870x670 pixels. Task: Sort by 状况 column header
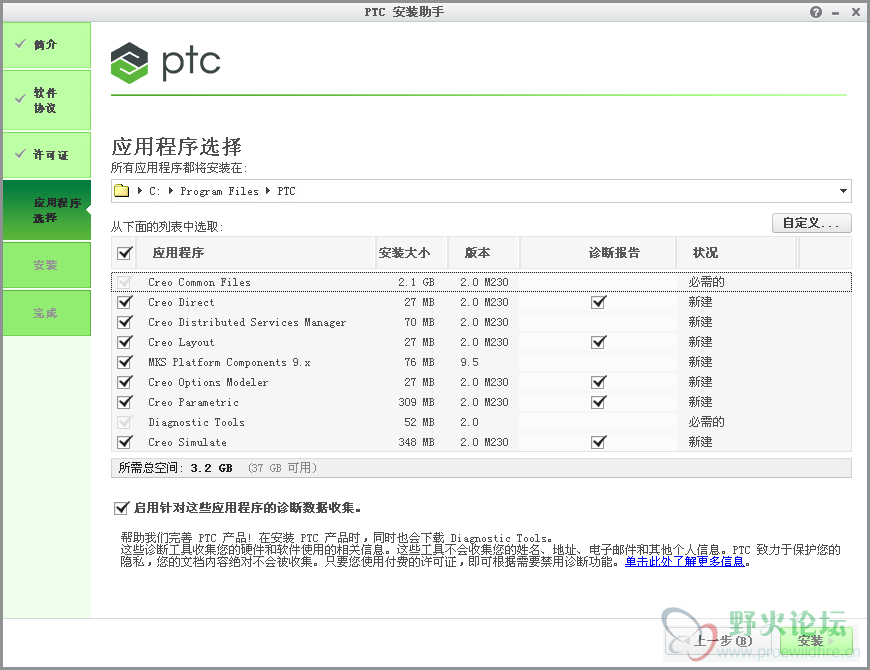coord(736,253)
